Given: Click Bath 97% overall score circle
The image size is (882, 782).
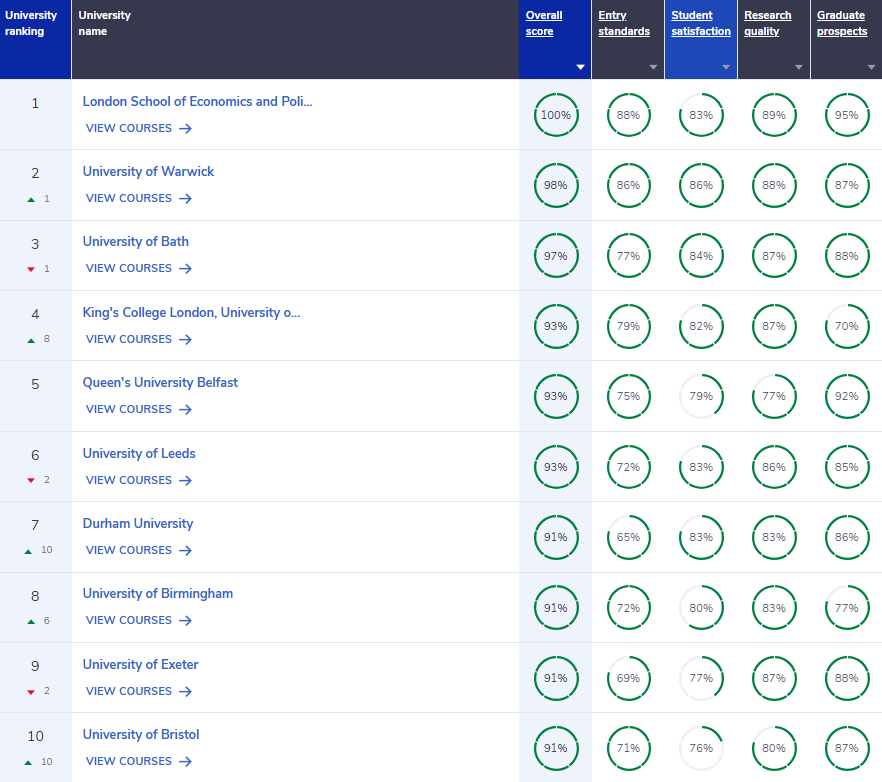Looking at the screenshot, I should coord(556,256).
